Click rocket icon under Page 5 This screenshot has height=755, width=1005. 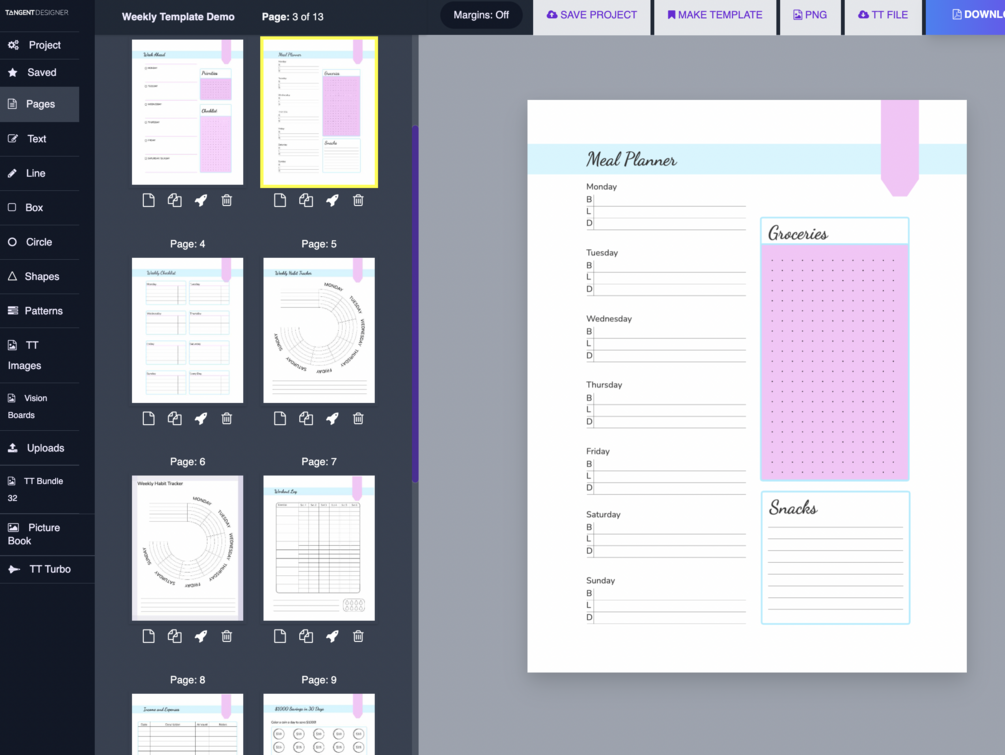click(332, 419)
